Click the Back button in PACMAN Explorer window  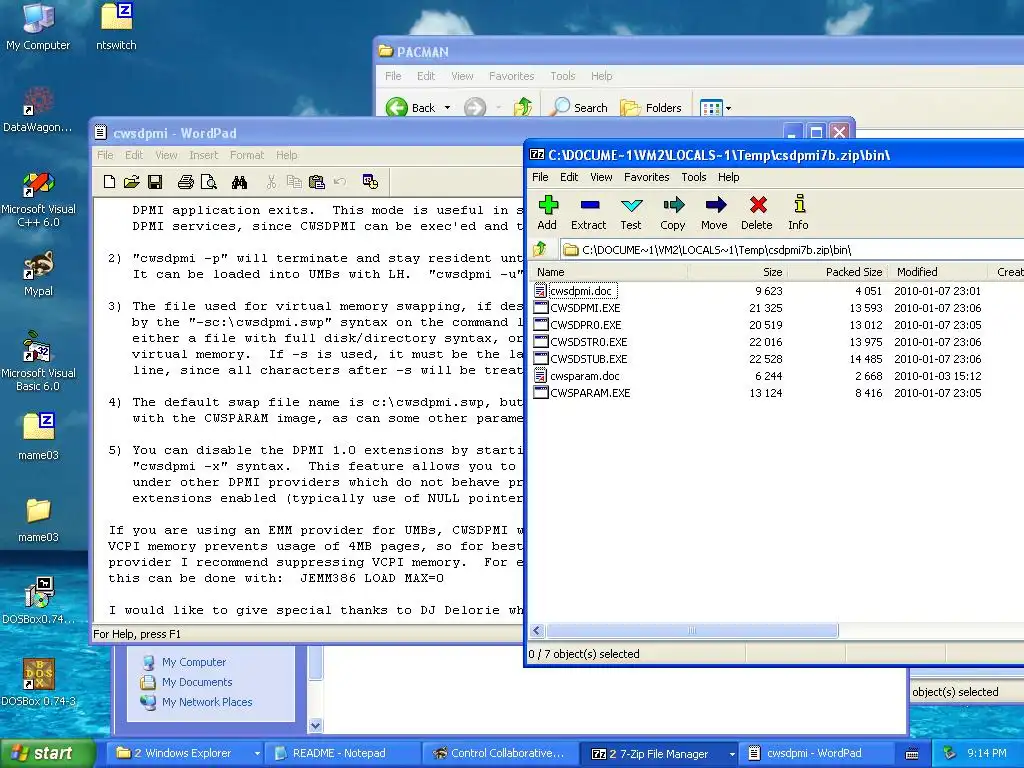pos(410,108)
